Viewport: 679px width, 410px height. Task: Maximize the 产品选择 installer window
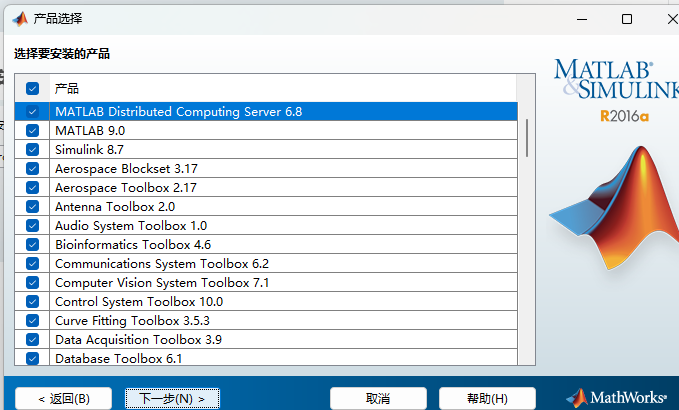pos(627,19)
